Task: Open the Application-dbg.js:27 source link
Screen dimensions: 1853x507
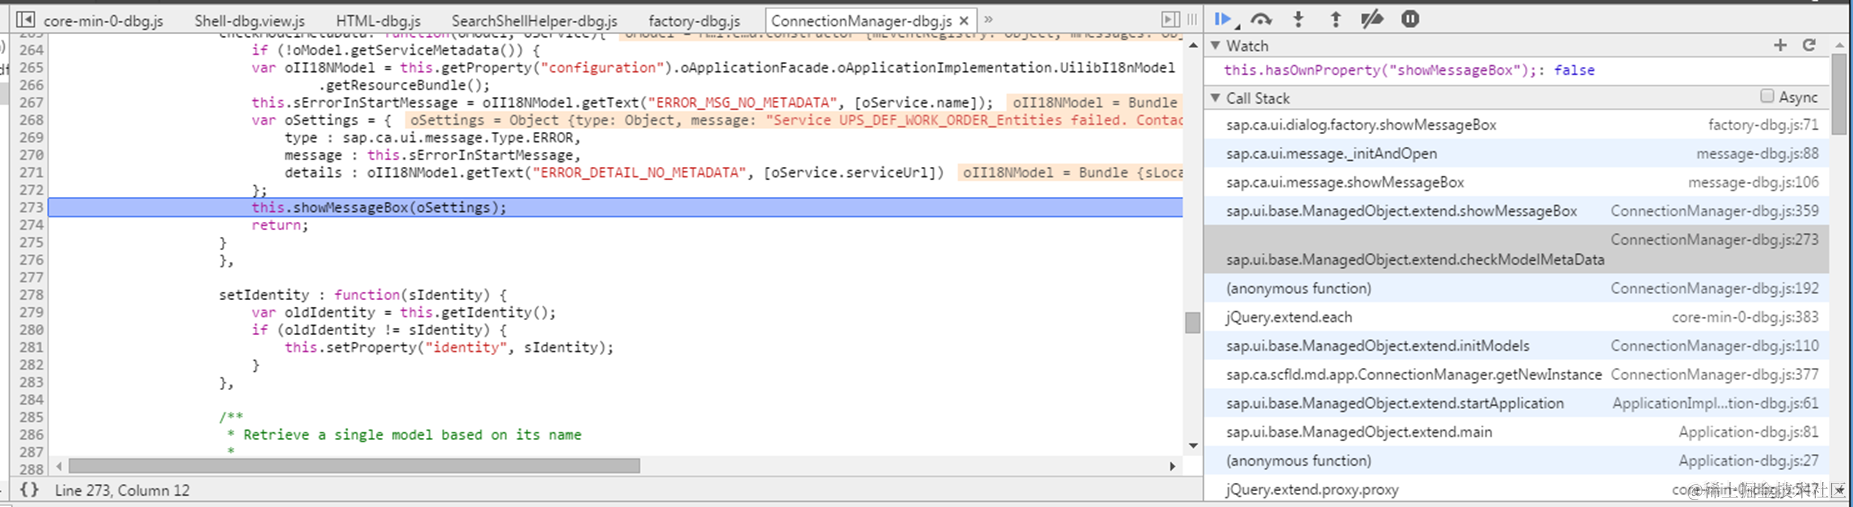Action: pyautogui.click(x=1748, y=461)
